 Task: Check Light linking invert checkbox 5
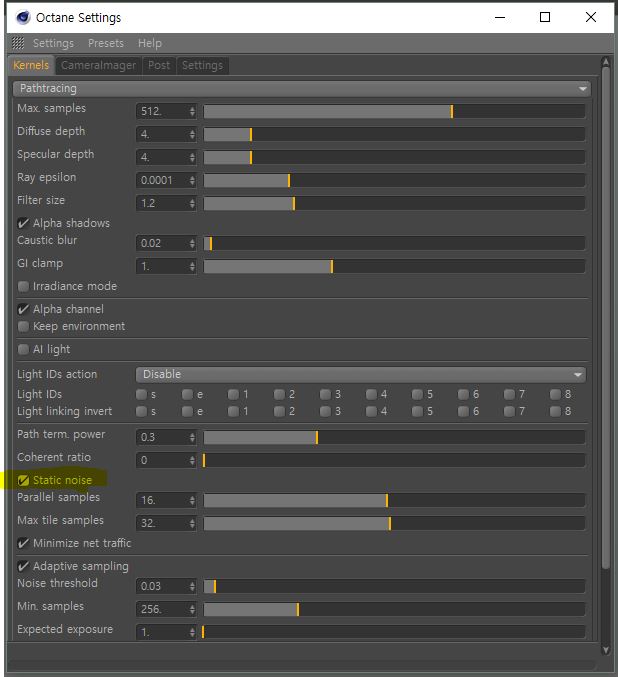(x=417, y=411)
